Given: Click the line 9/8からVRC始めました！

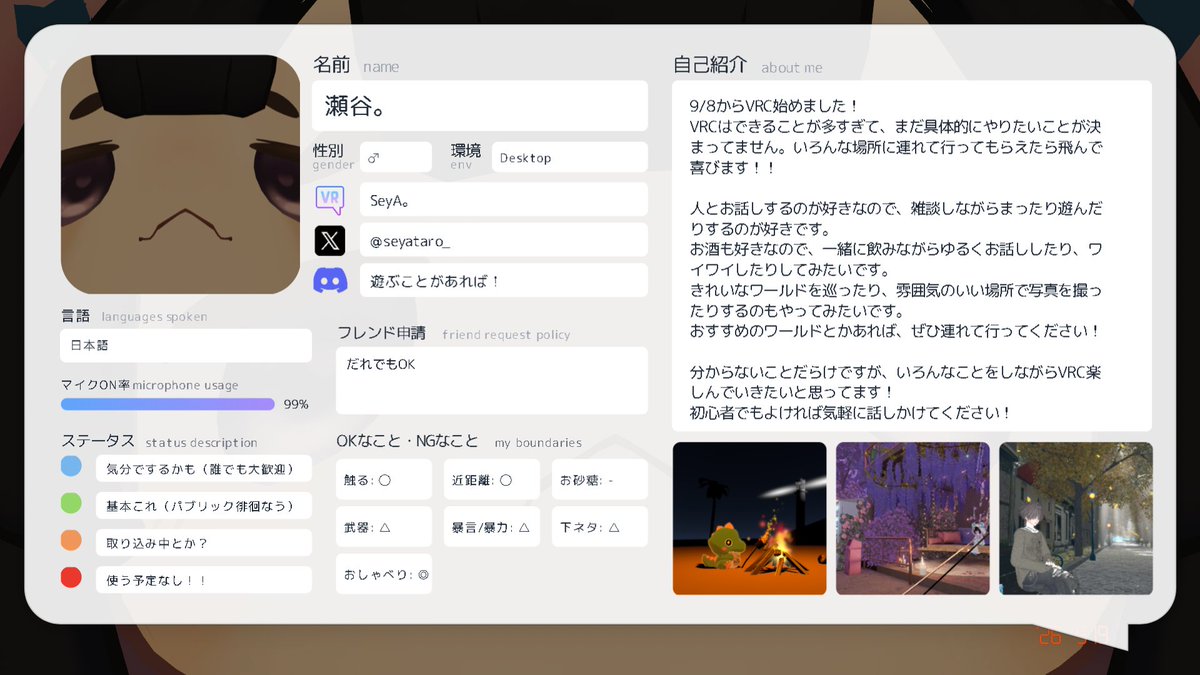Looking at the screenshot, I should [775, 105].
